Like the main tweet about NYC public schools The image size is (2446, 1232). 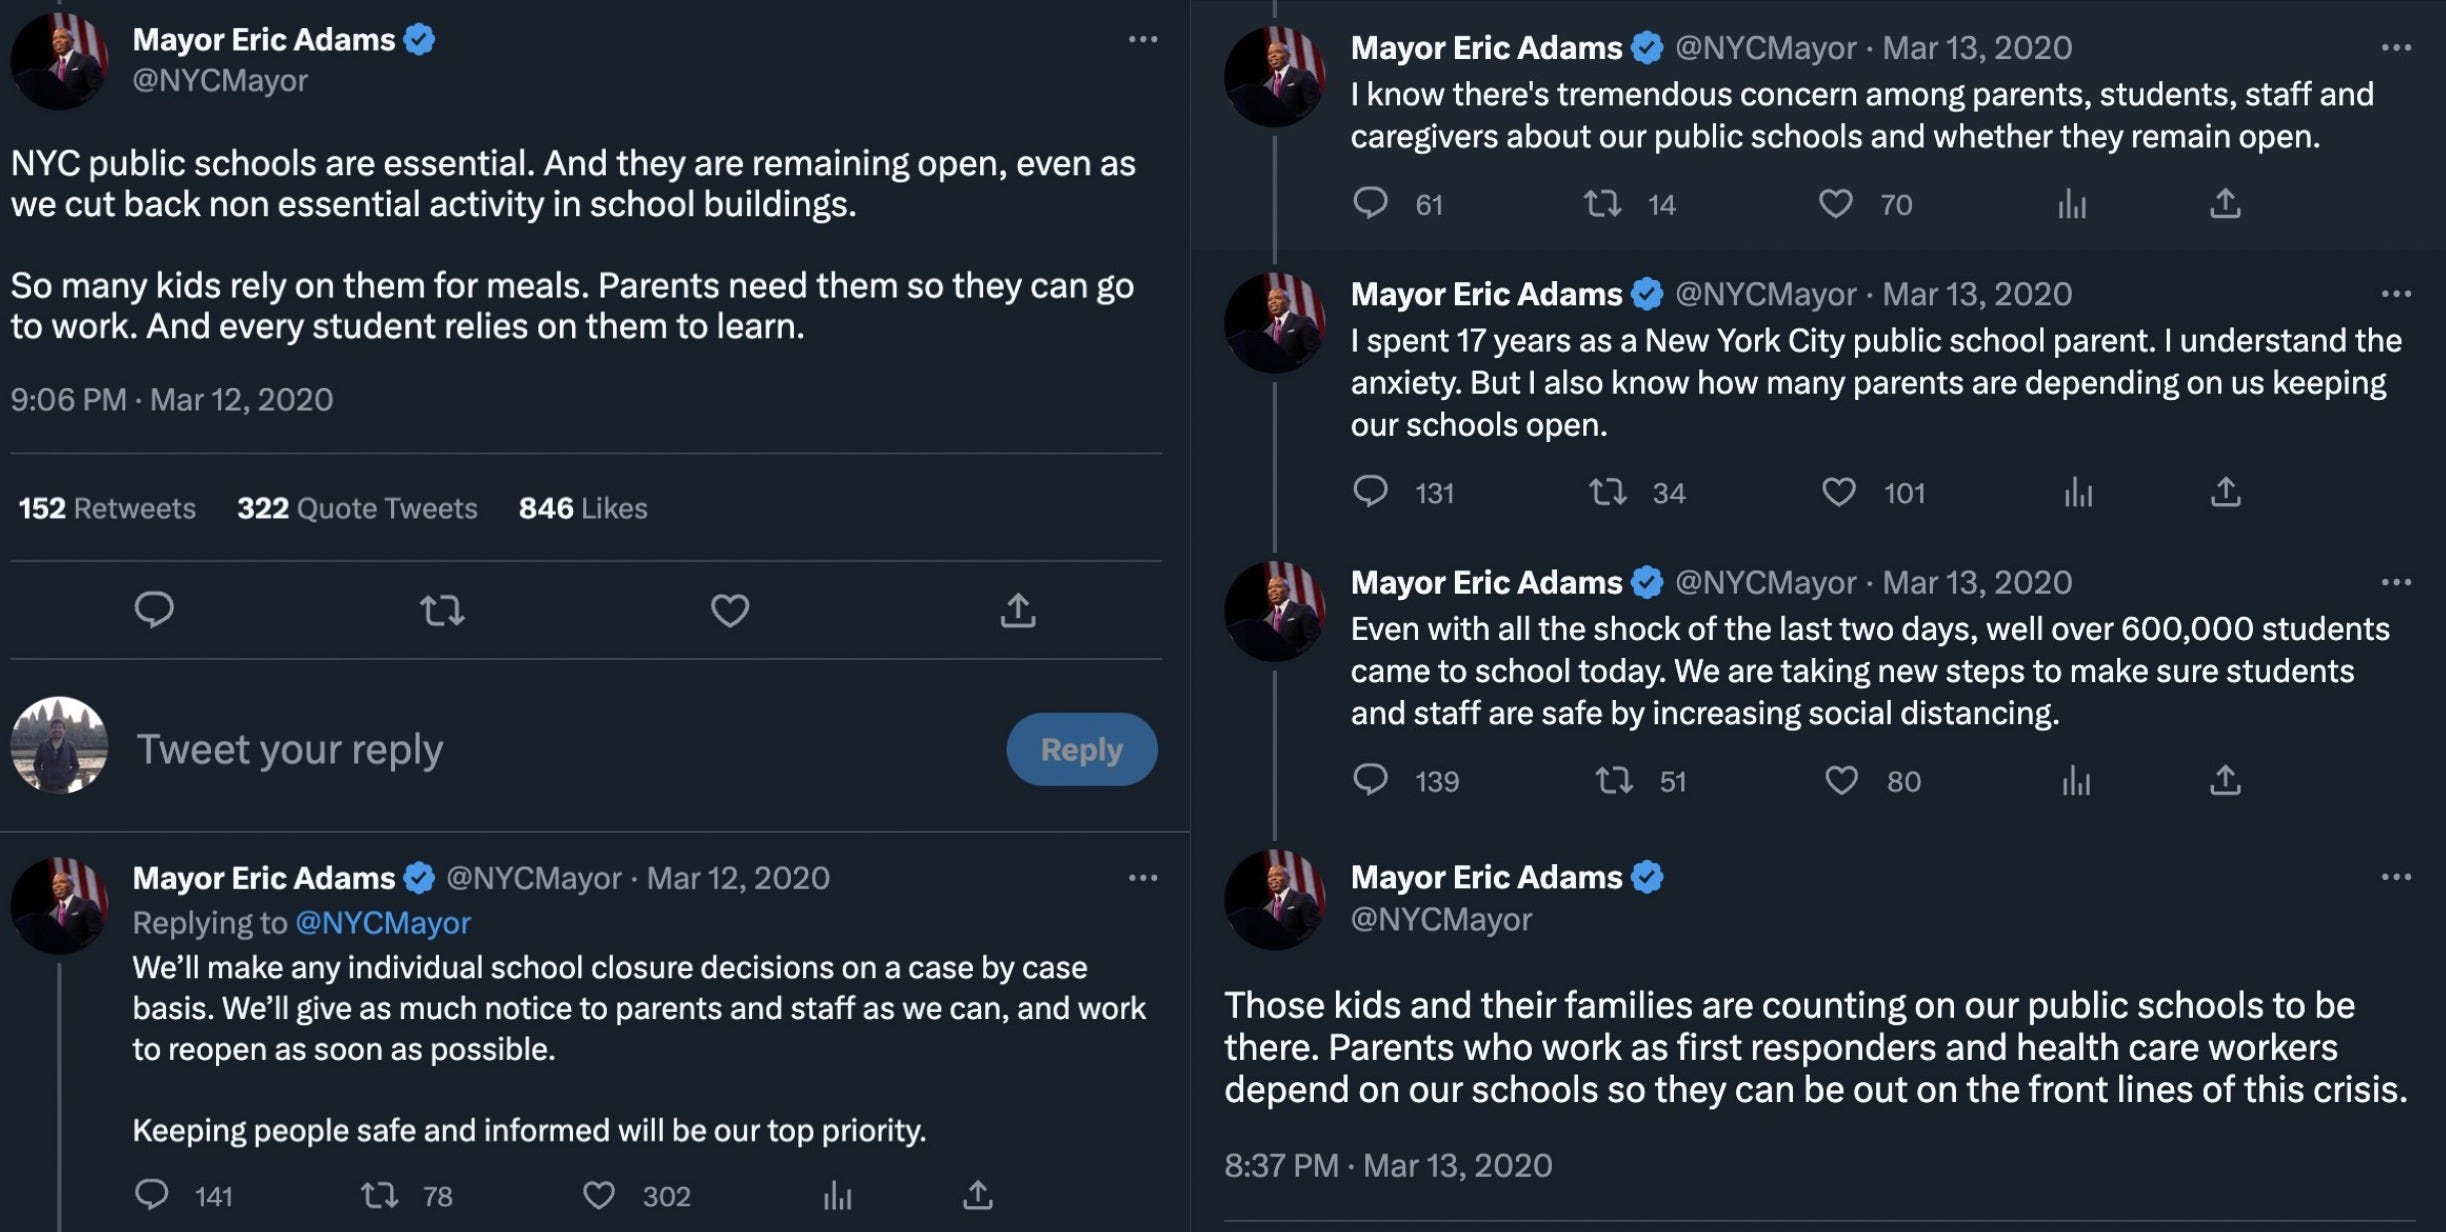729,610
